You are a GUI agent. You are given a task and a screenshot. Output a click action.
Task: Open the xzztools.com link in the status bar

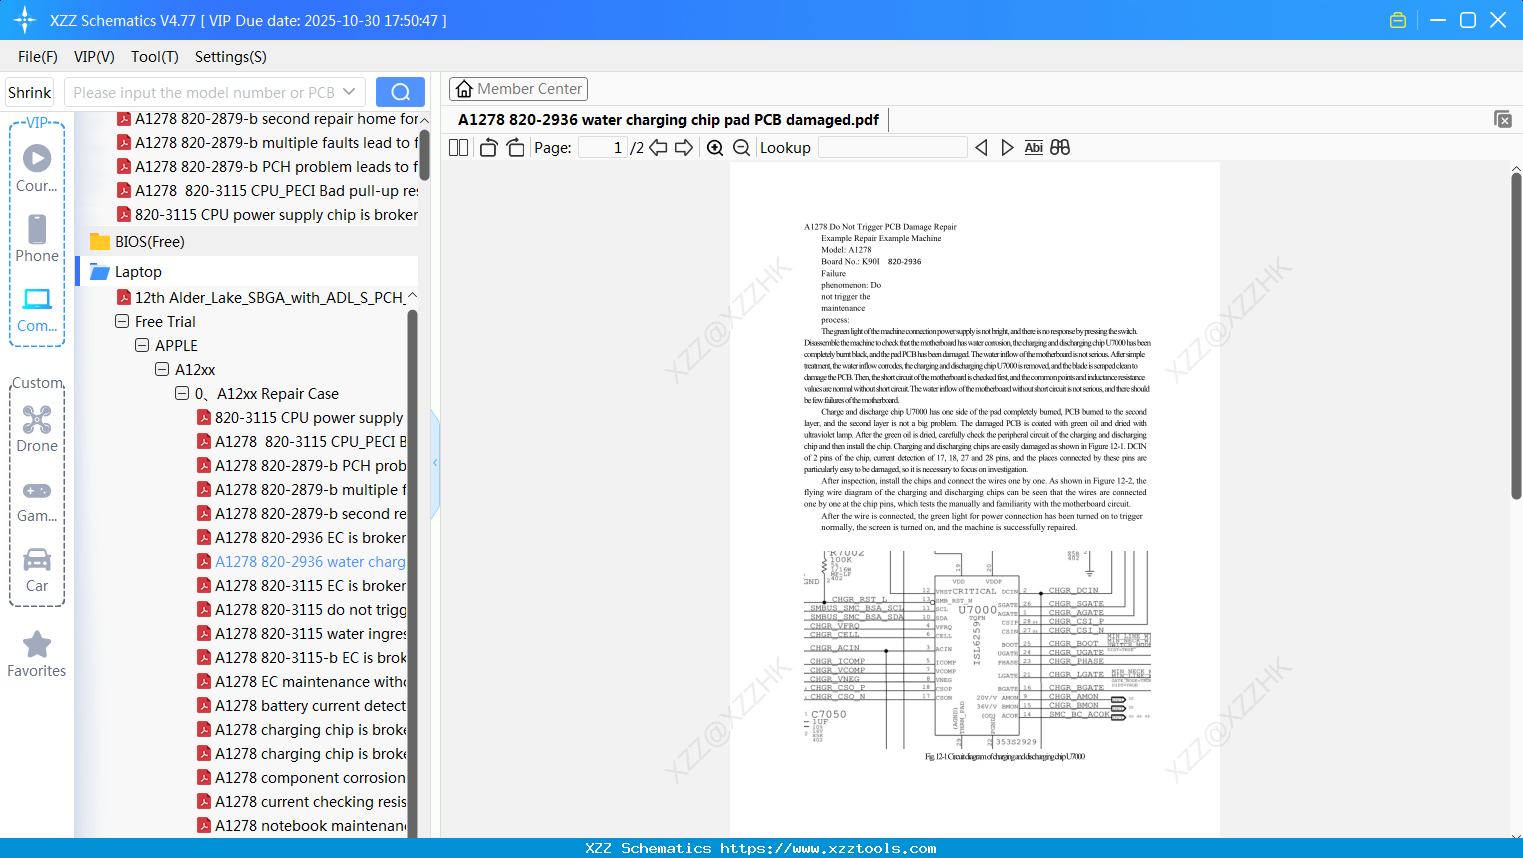(828, 848)
